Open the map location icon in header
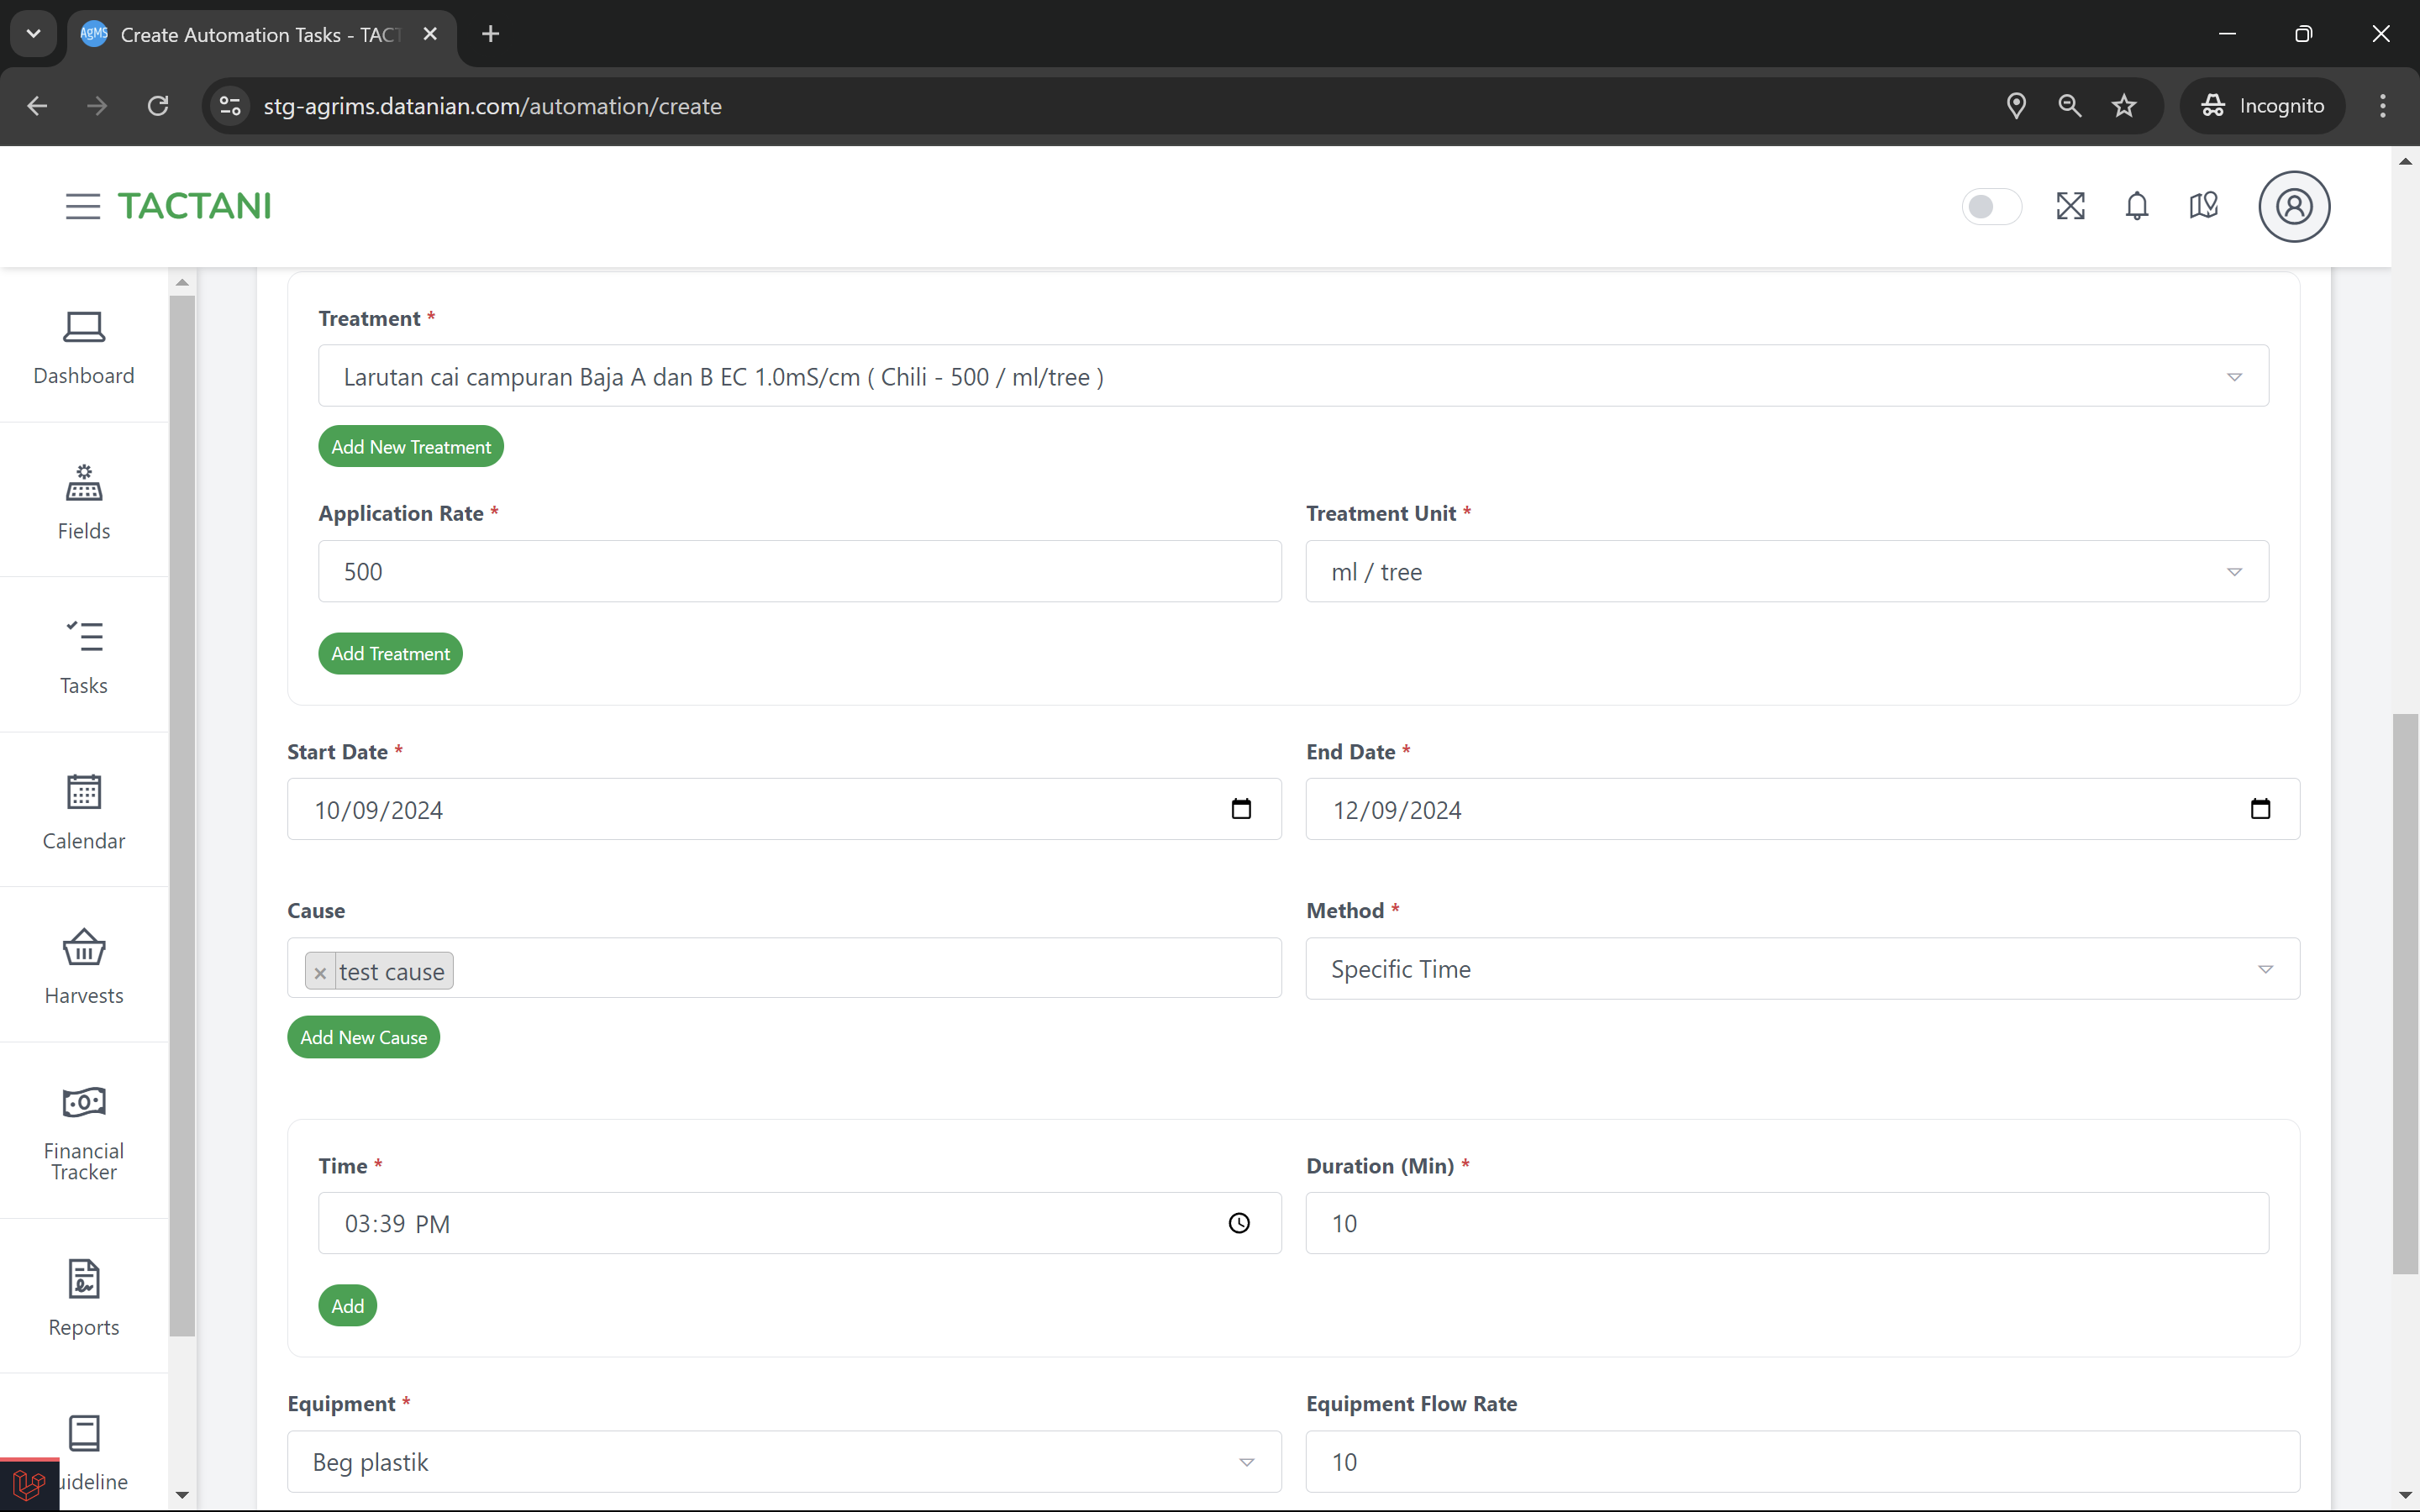Viewport: 2420px width, 1512px height. pos(2204,206)
